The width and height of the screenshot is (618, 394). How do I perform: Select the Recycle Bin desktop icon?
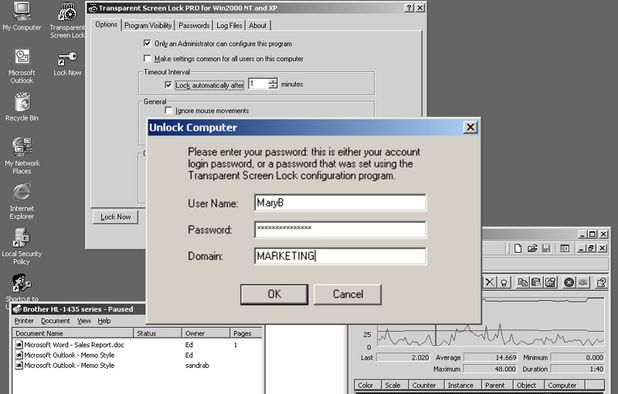pyautogui.click(x=22, y=106)
